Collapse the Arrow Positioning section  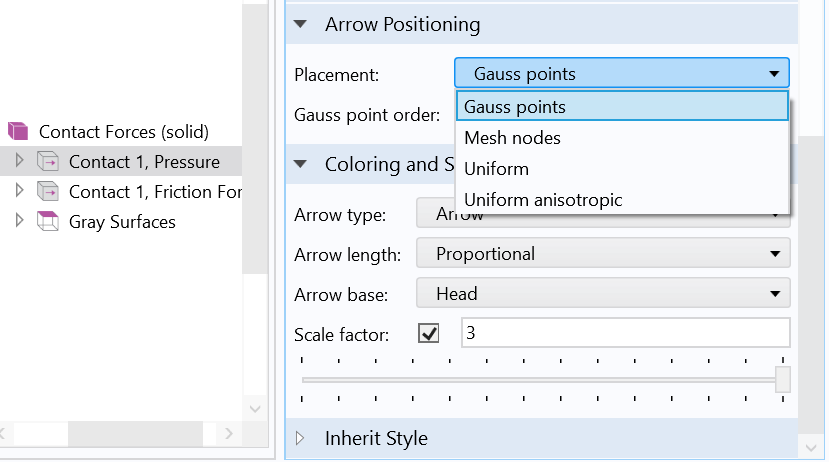[x=300, y=25]
